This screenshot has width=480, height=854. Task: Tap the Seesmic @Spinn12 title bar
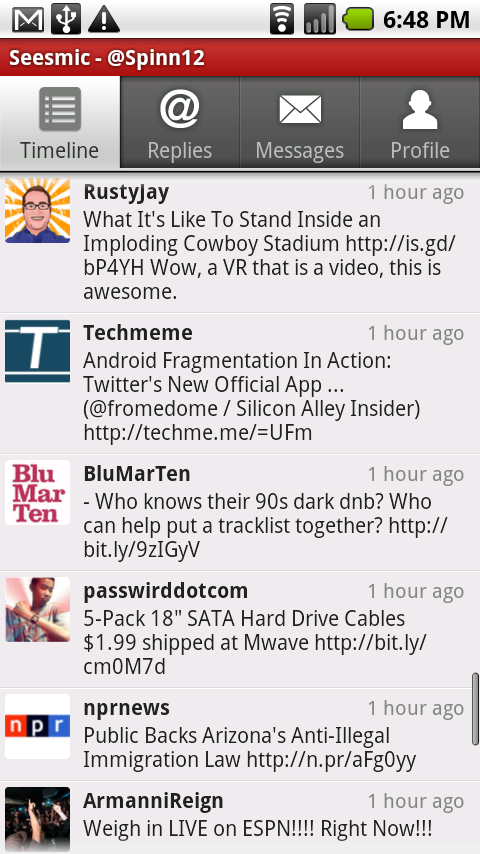click(240, 57)
